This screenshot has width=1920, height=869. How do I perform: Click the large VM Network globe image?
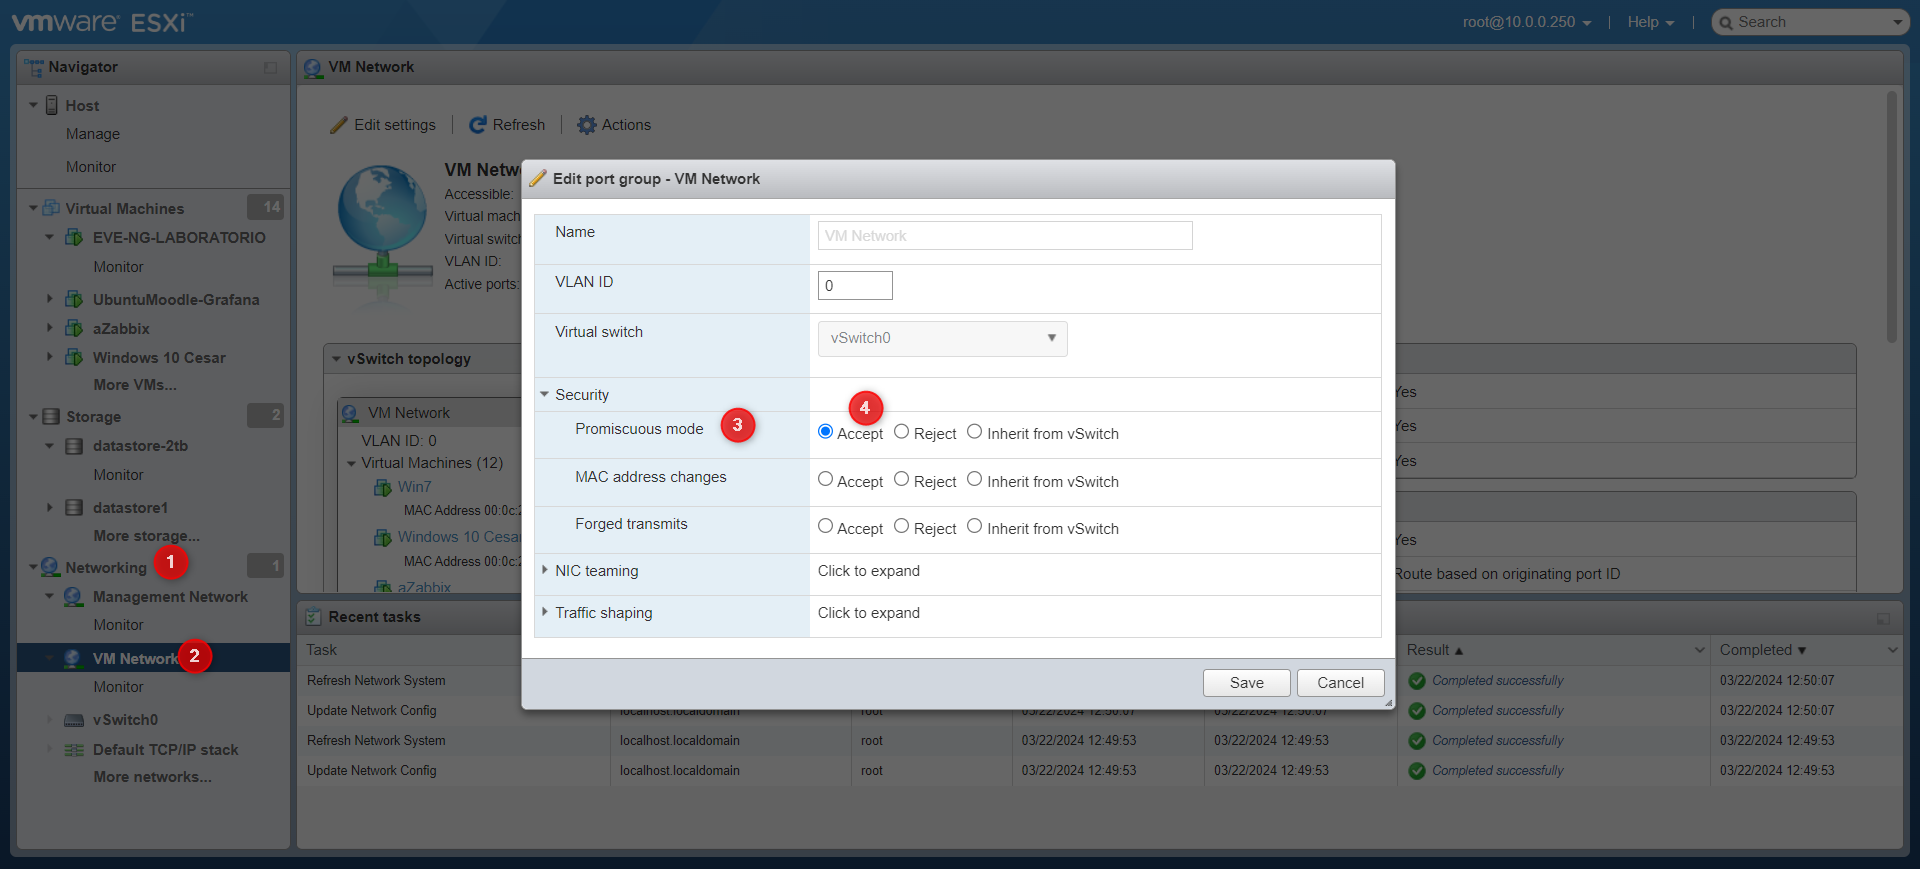pyautogui.click(x=382, y=222)
